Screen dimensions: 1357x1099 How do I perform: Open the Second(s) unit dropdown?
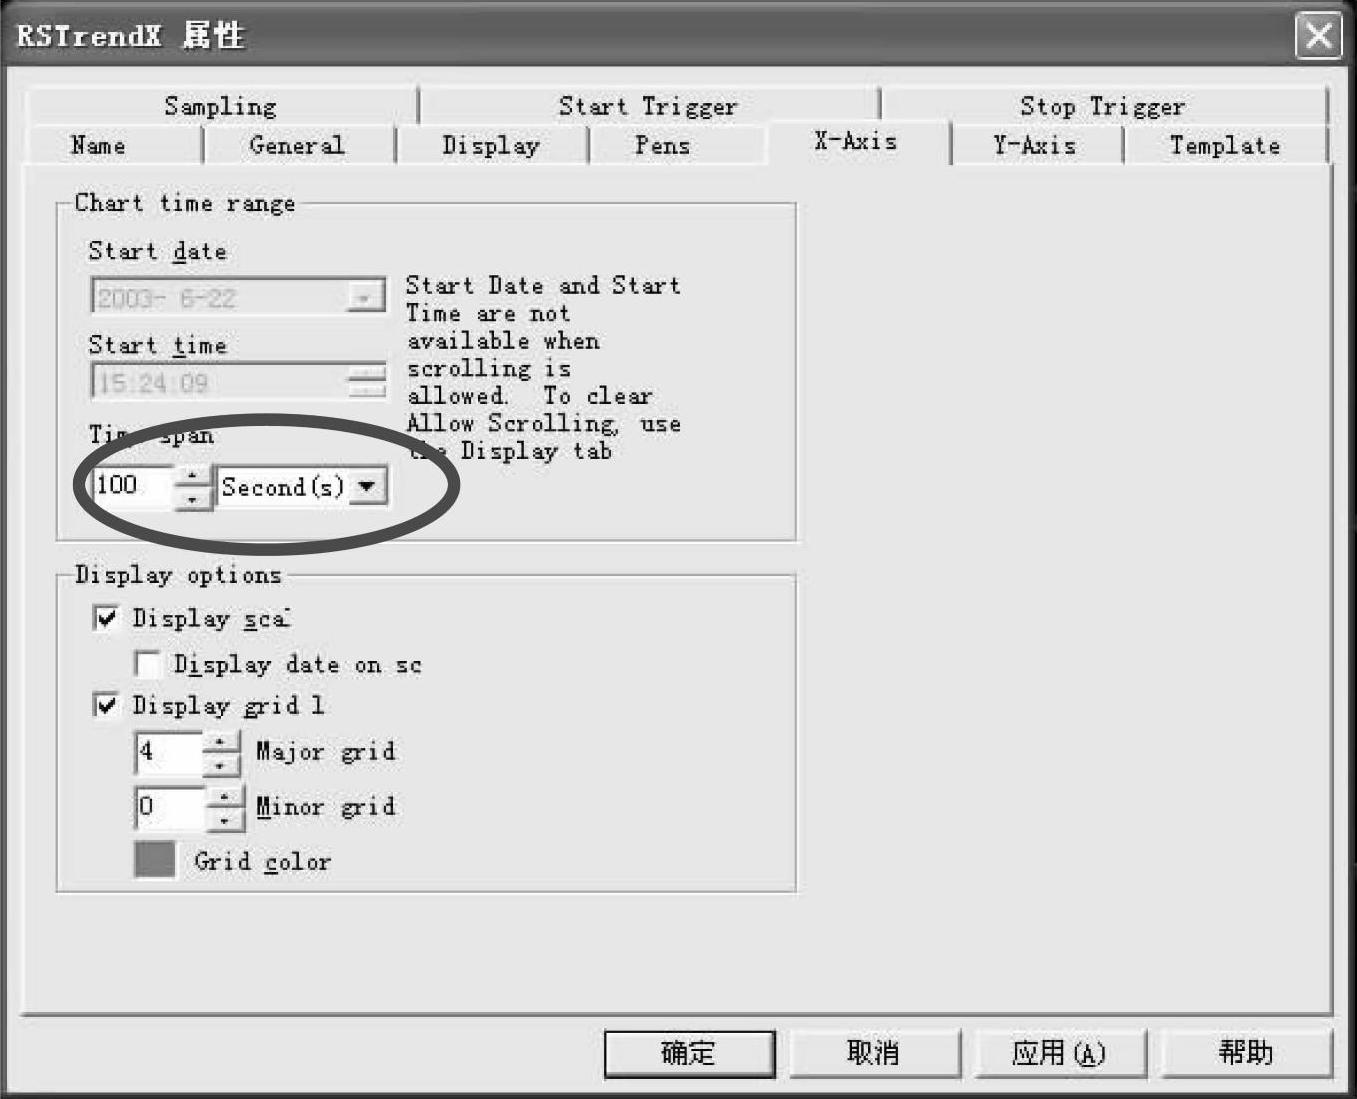click(368, 487)
